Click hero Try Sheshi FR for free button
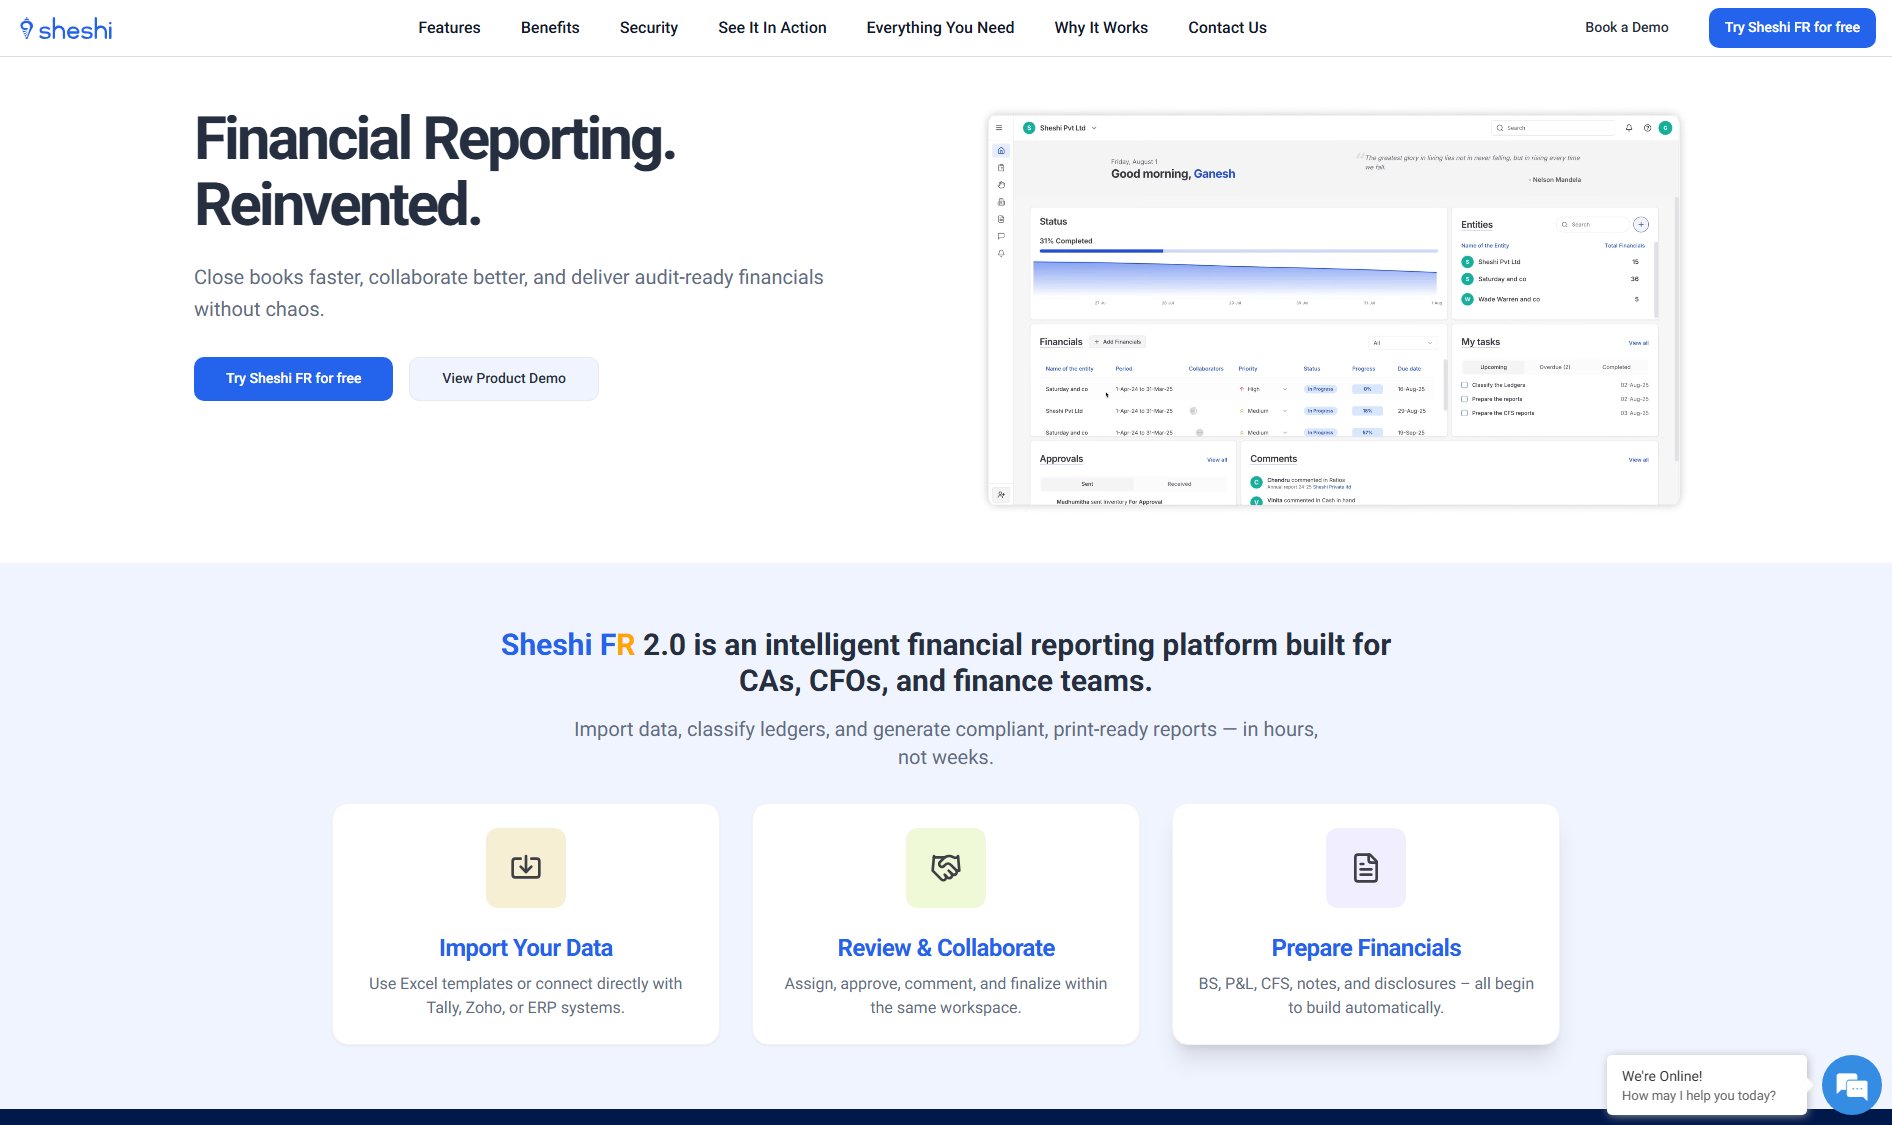 [293, 379]
